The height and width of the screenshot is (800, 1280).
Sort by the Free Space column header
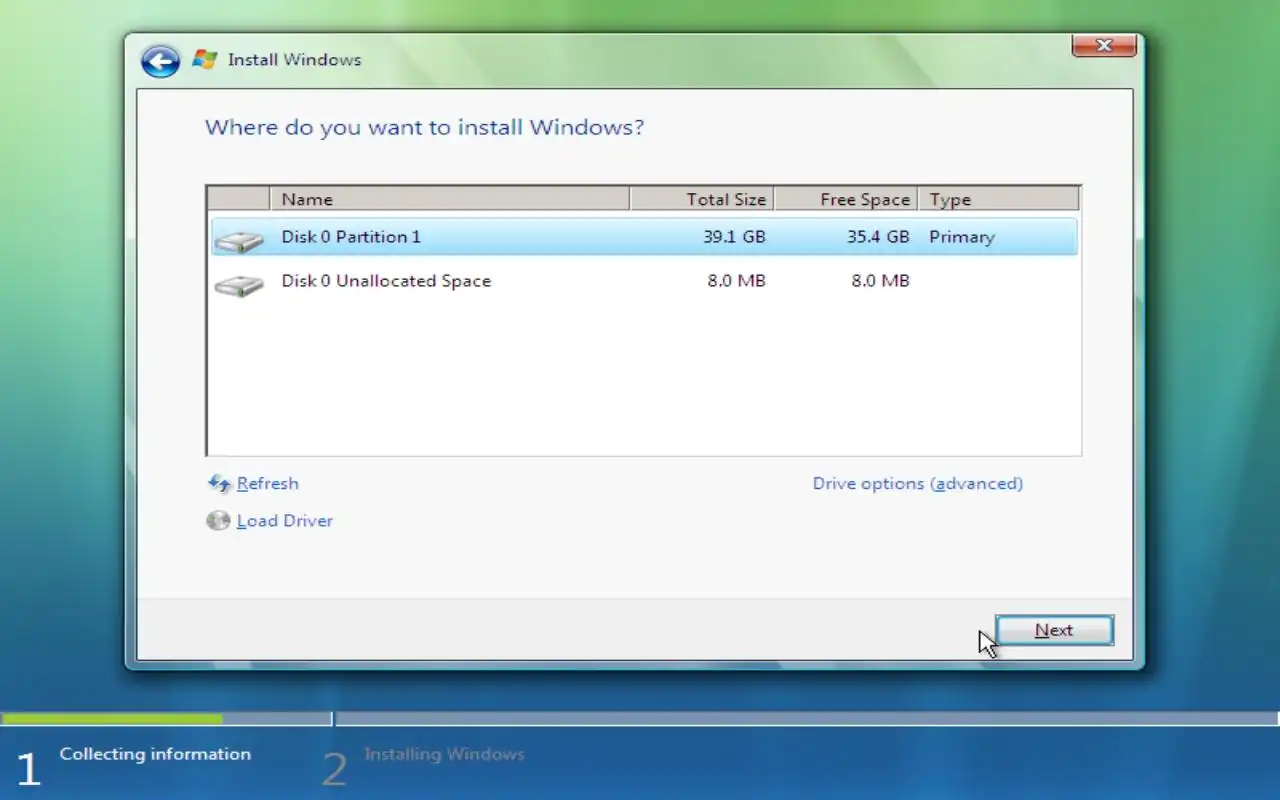click(x=846, y=199)
